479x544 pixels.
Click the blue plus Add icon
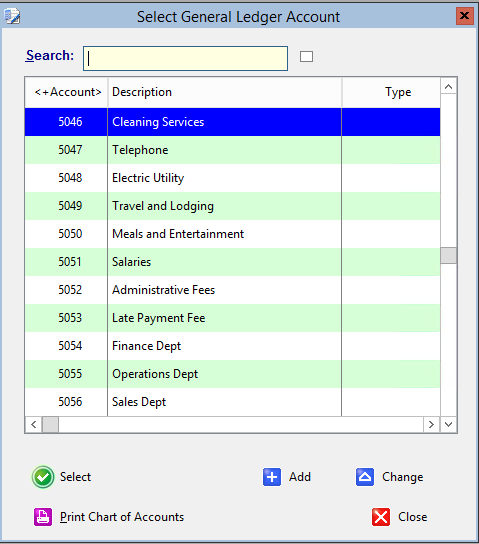click(x=272, y=477)
